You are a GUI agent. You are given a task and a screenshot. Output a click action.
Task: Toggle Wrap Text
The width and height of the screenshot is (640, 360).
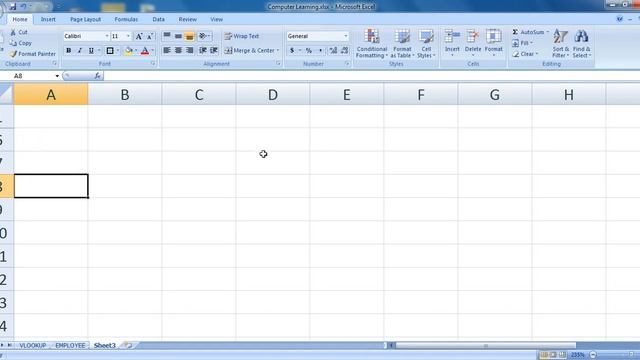coord(241,36)
